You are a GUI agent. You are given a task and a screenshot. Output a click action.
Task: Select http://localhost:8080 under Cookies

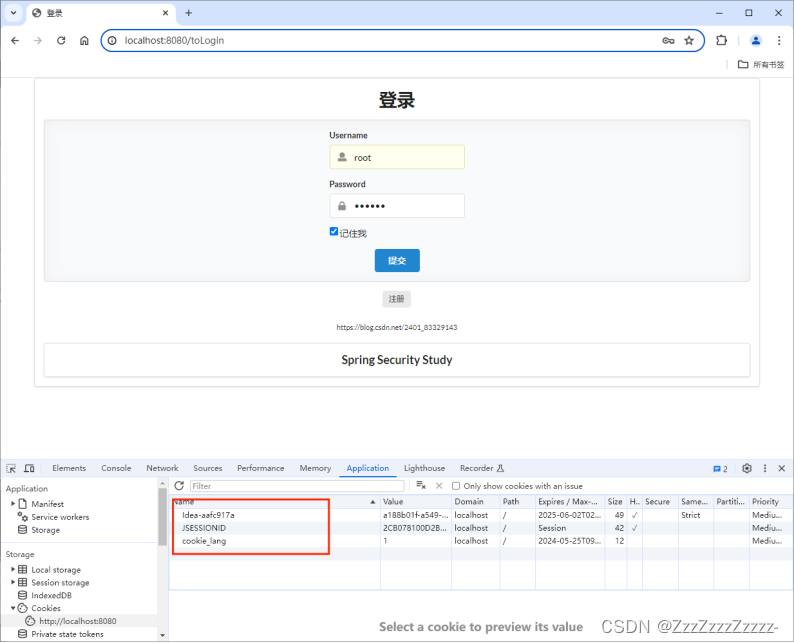tap(77, 621)
